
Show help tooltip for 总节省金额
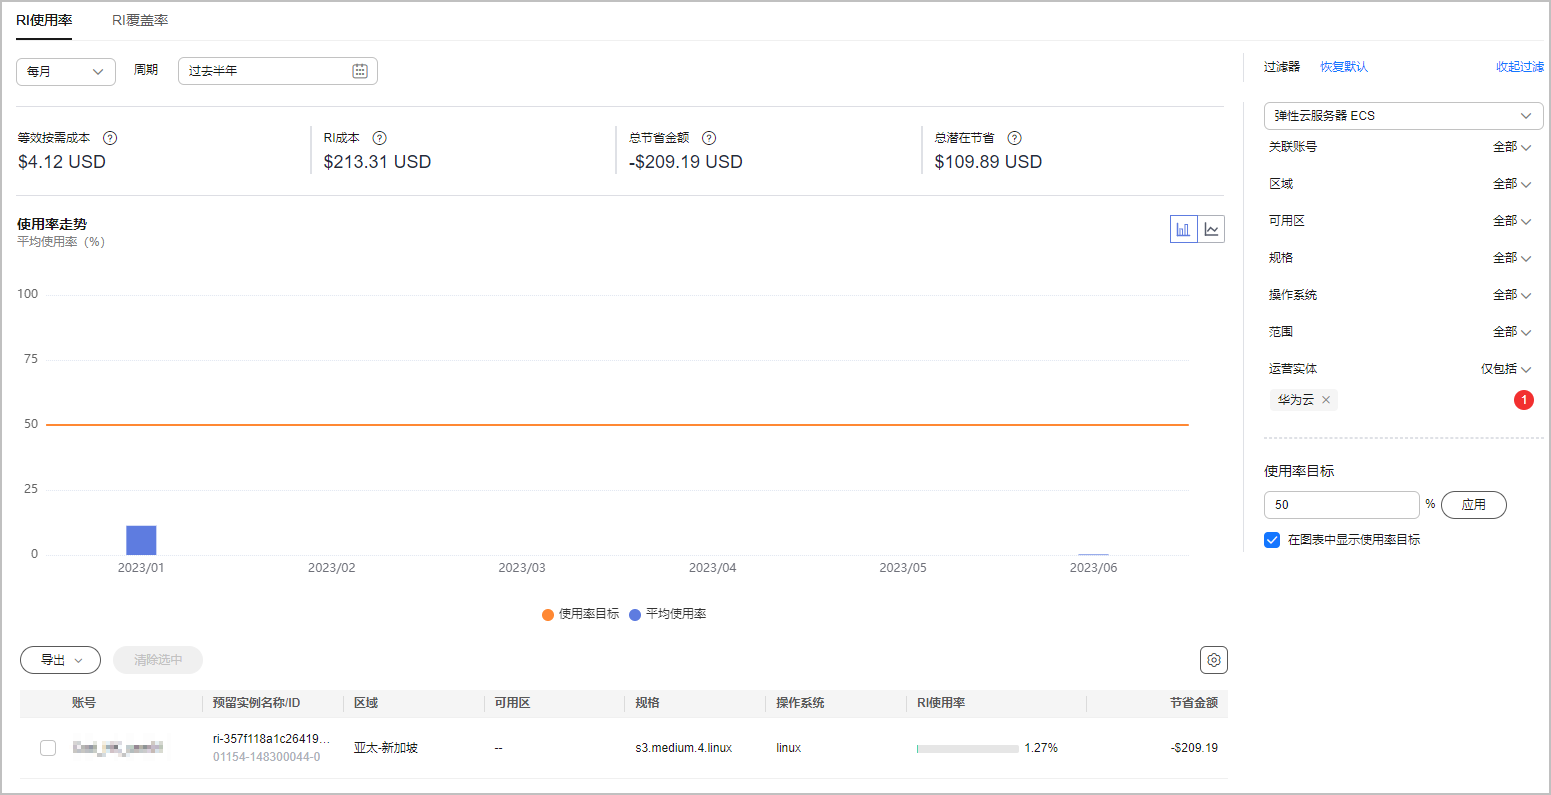click(x=709, y=138)
